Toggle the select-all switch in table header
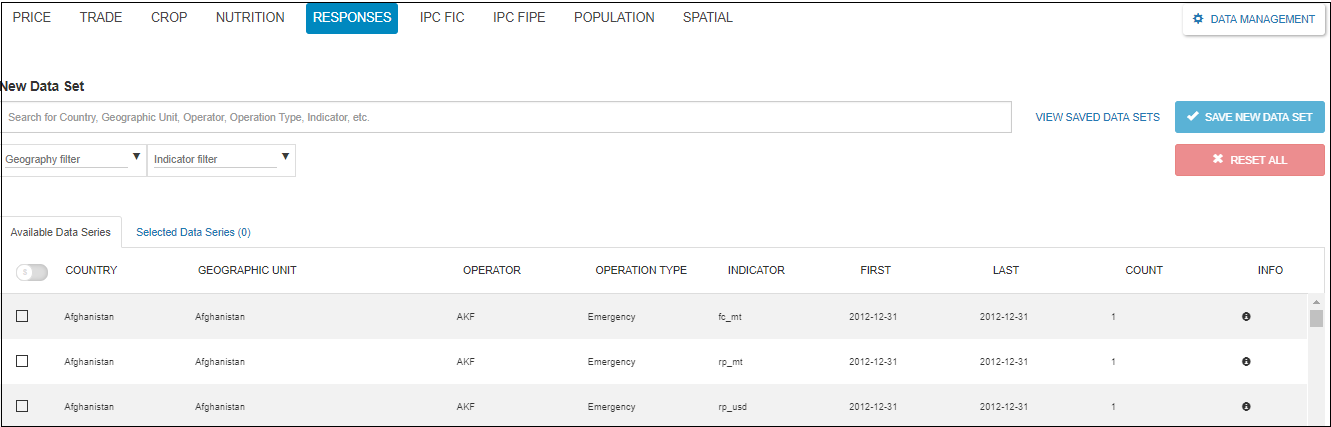This screenshot has height=427, width=1331. pos(32,272)
